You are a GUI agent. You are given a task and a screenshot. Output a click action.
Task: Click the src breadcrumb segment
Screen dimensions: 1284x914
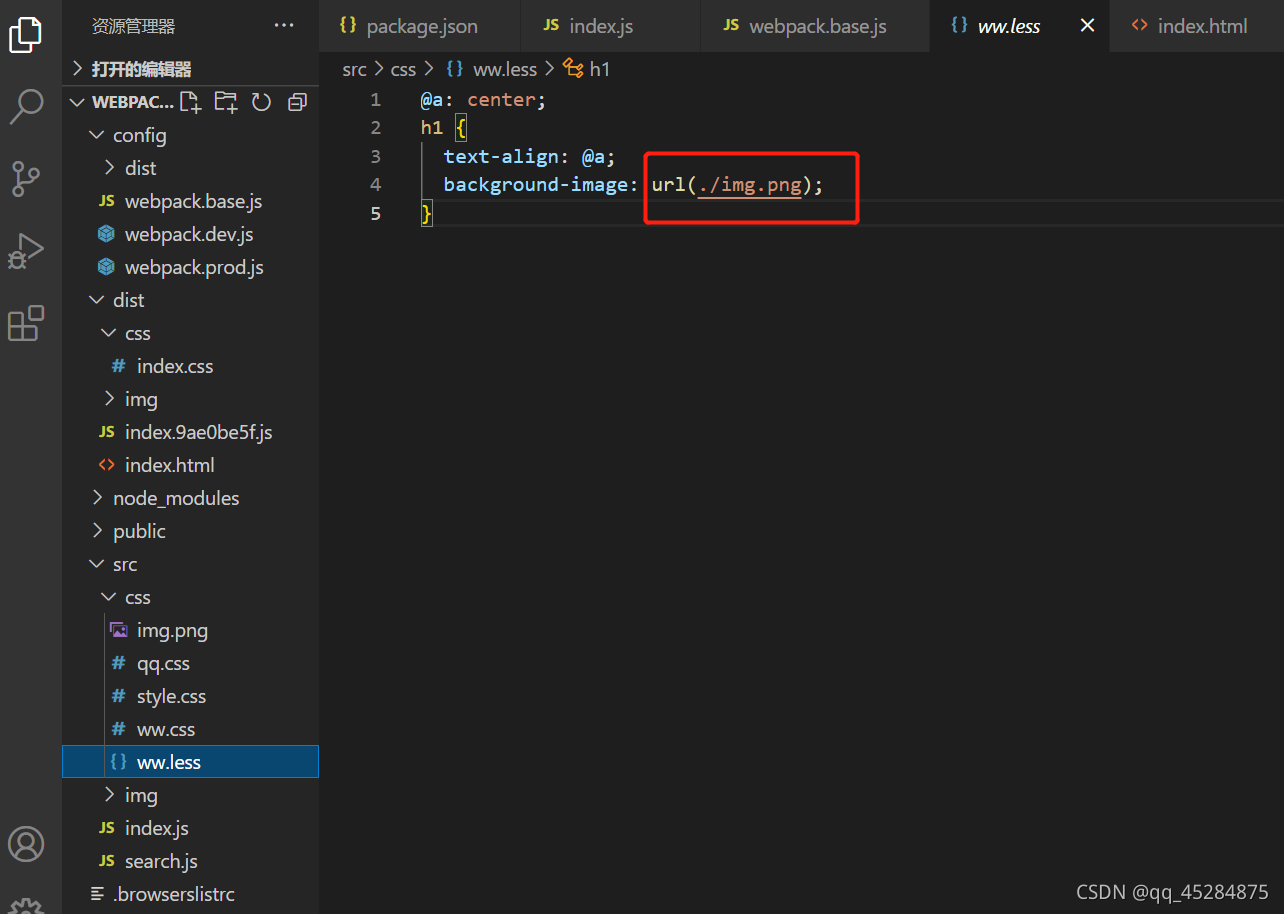[354, 69]
